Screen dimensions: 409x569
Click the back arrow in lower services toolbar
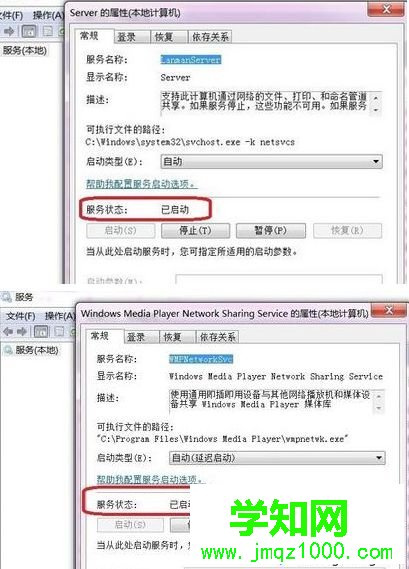tap(8, 331)
